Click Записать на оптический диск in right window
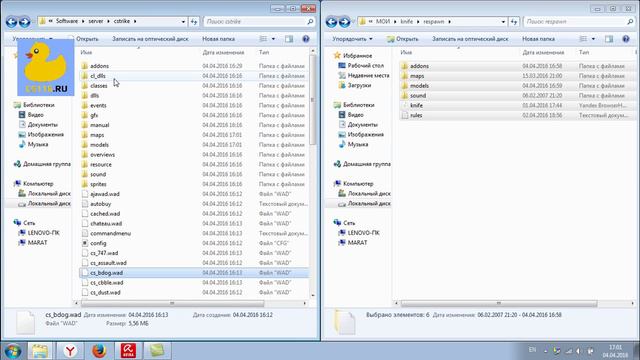Image resolution: width=640 pixels, height=360 pixels. [x=470, y=39]
